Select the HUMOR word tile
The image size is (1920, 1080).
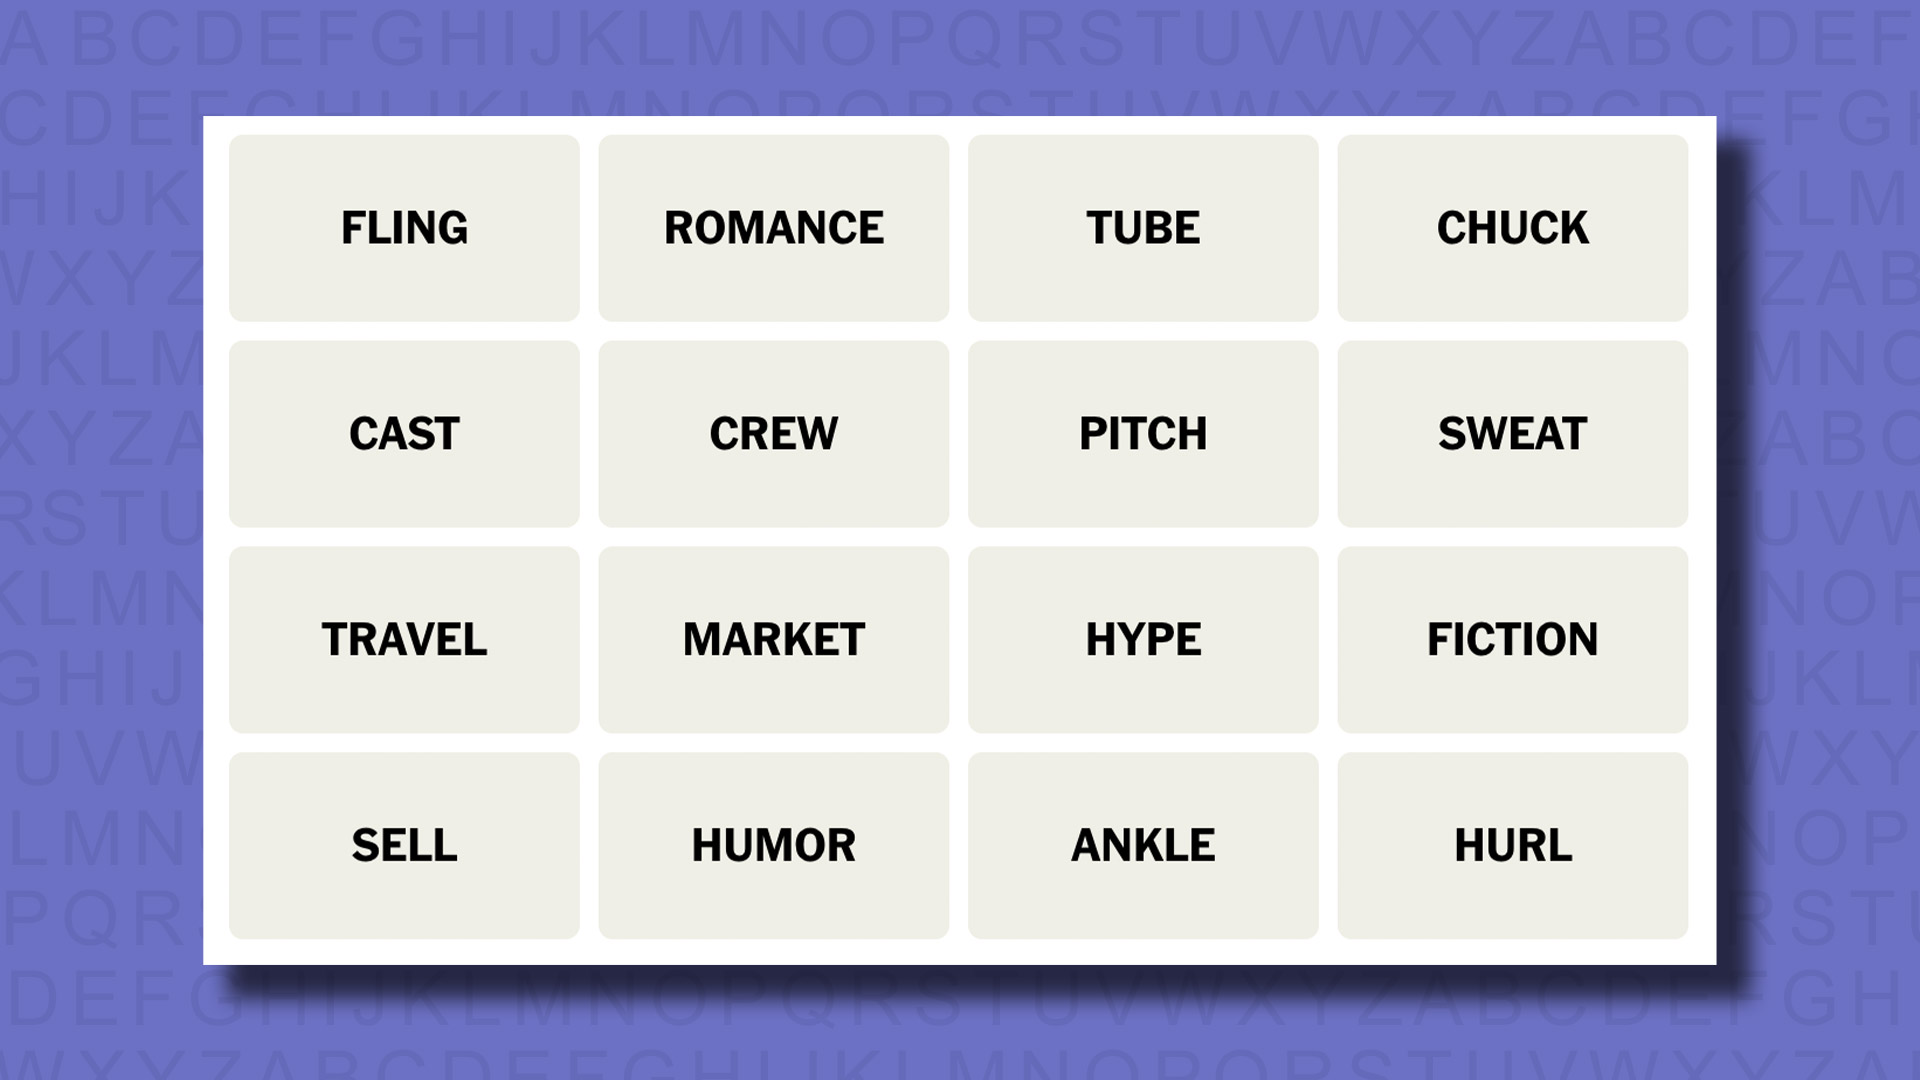pyautogui.click(x=773, y=845)
